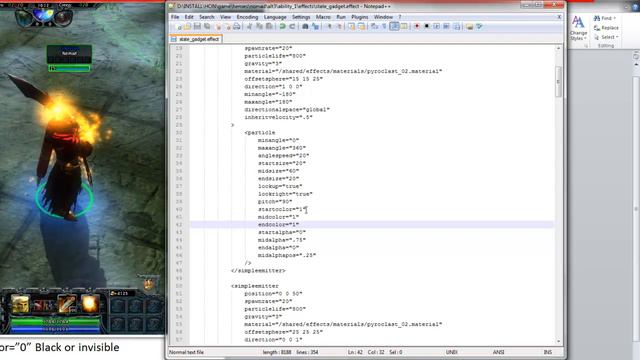Click the scrollbar down arrow in editor
Screen dimensions: 640x360
pyautogui.click(x=558, y=341)
